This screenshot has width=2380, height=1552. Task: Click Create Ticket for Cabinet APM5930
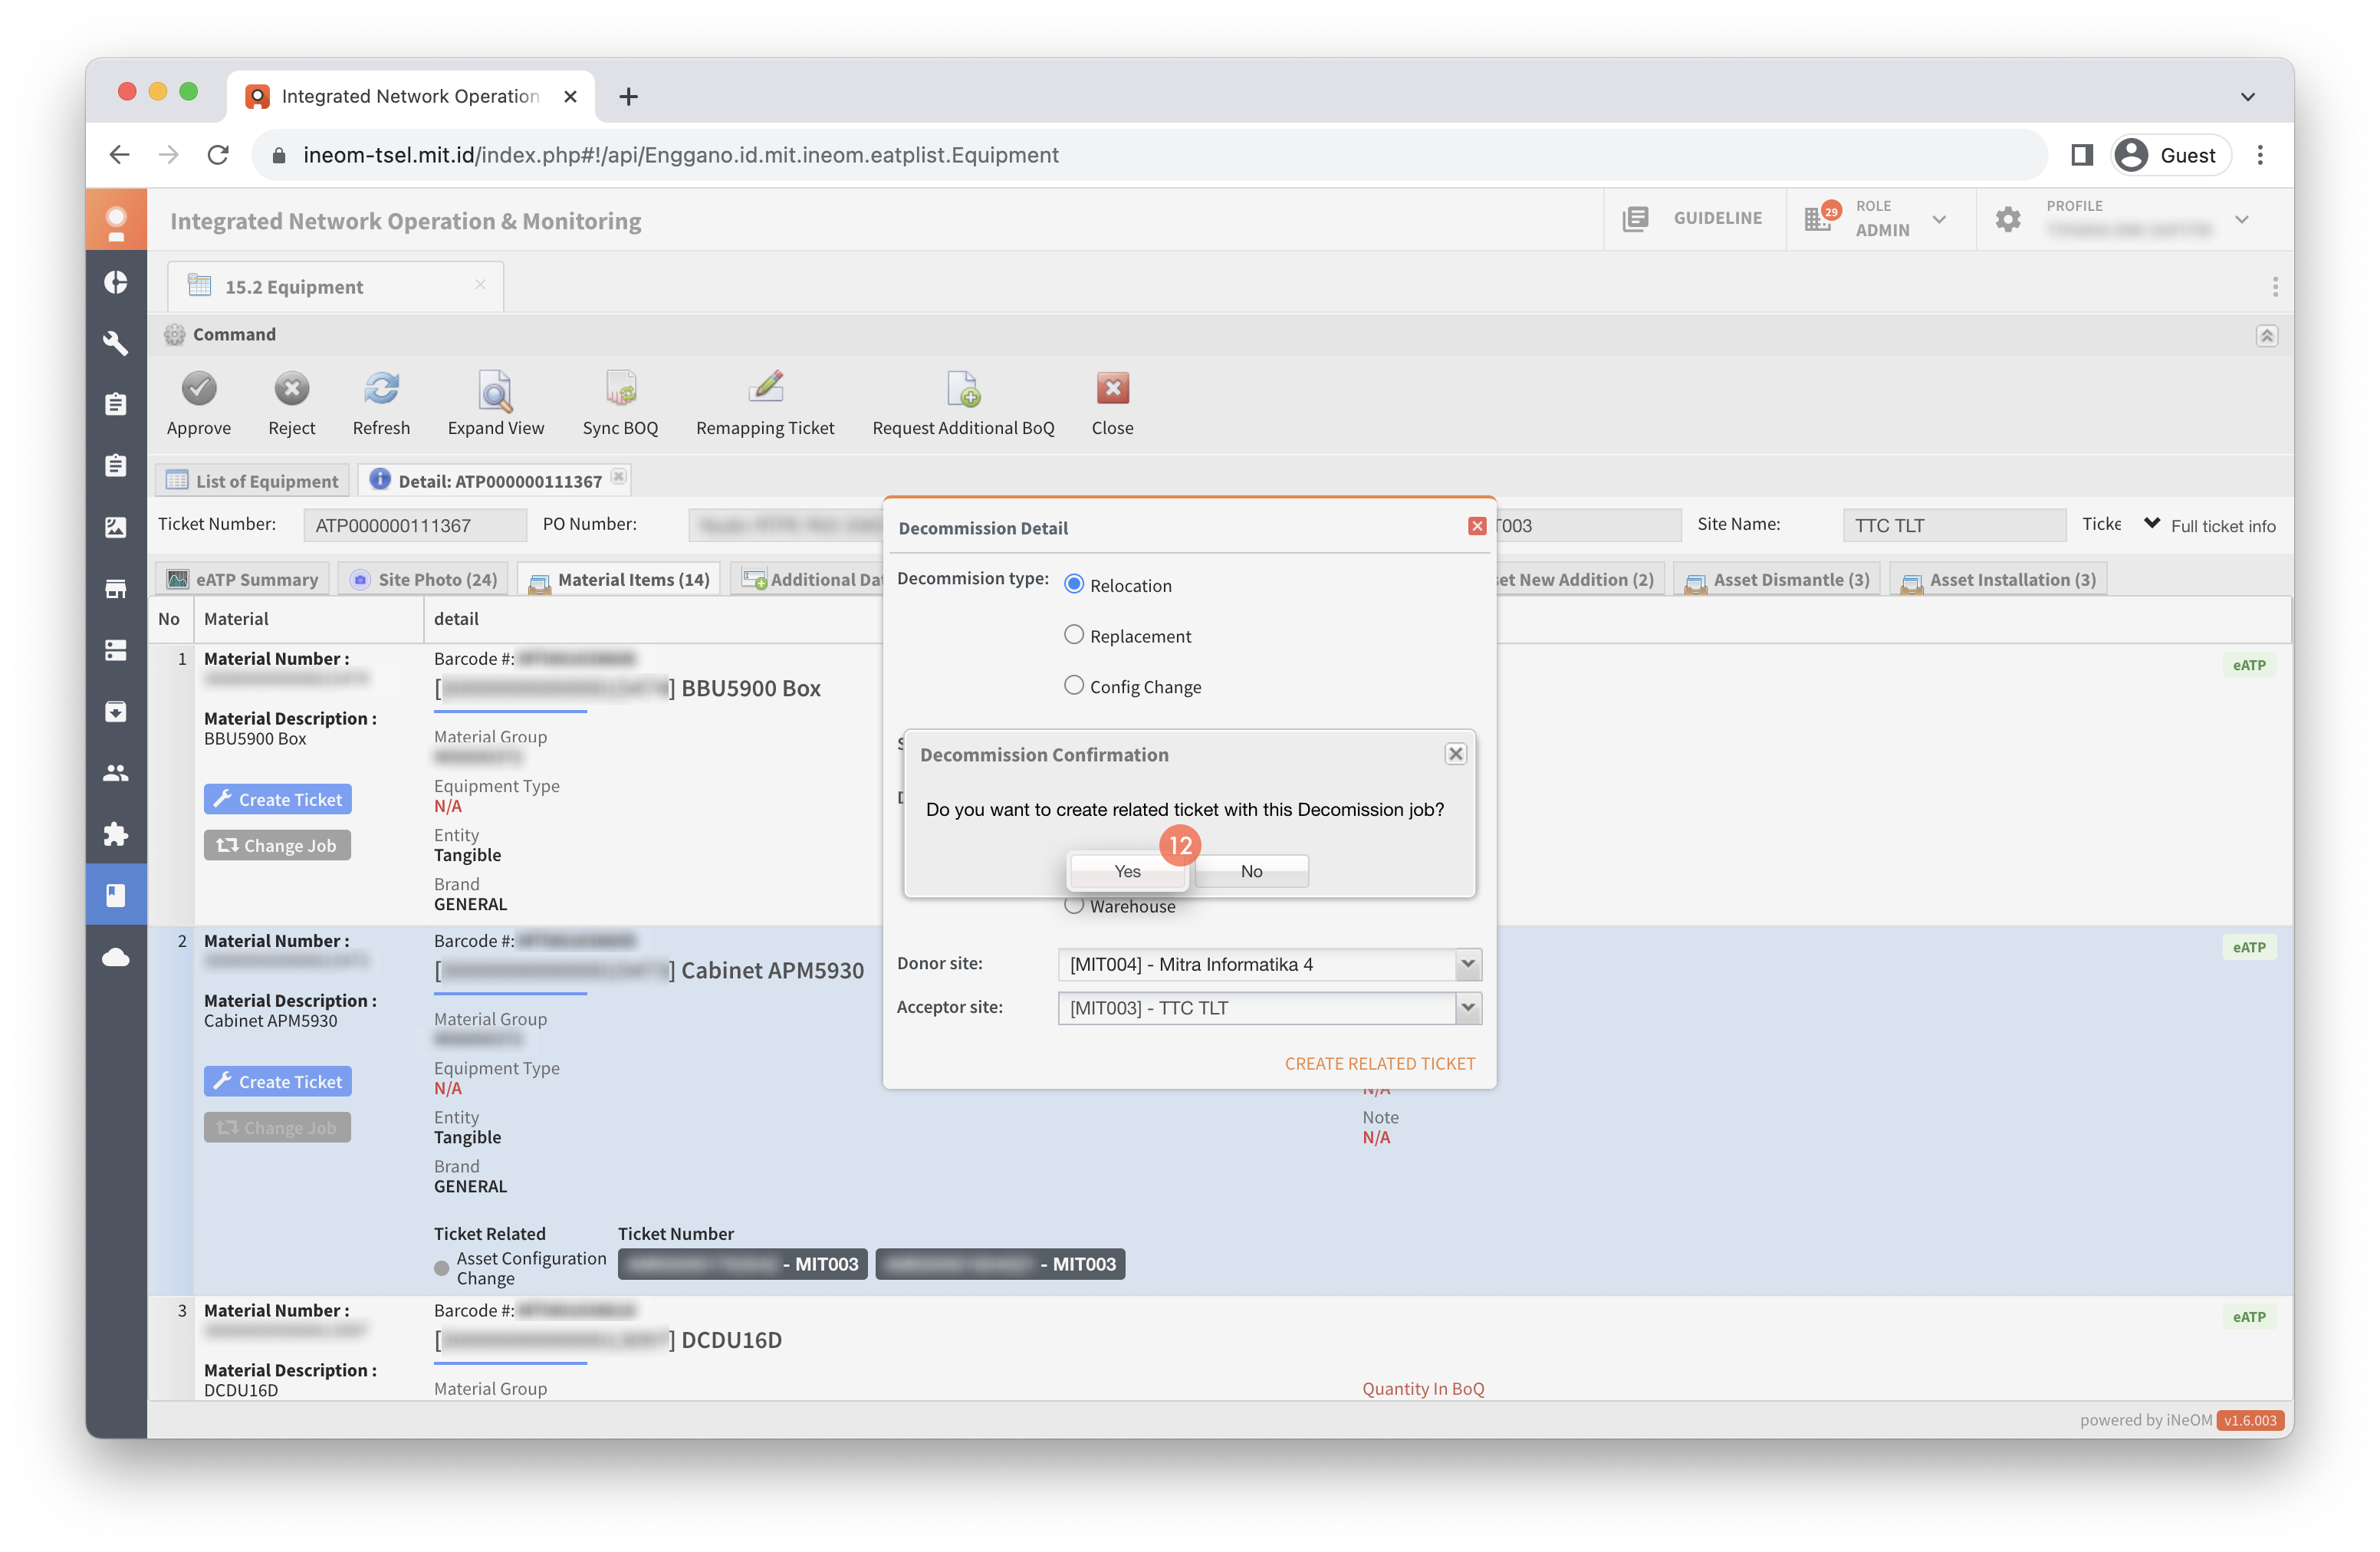point(277,1081)
